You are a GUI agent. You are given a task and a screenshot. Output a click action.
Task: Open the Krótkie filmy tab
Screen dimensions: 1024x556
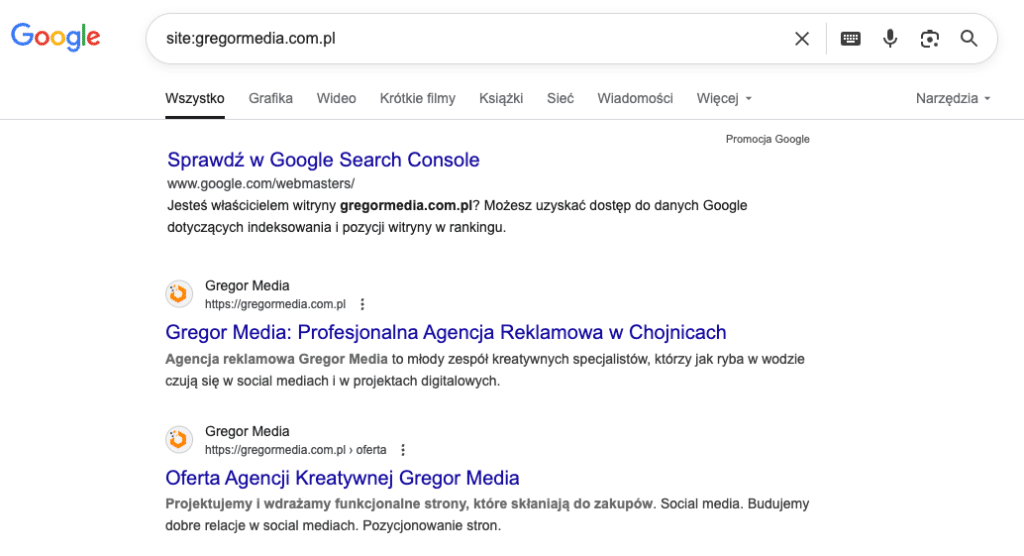click(x=417, y=98)
